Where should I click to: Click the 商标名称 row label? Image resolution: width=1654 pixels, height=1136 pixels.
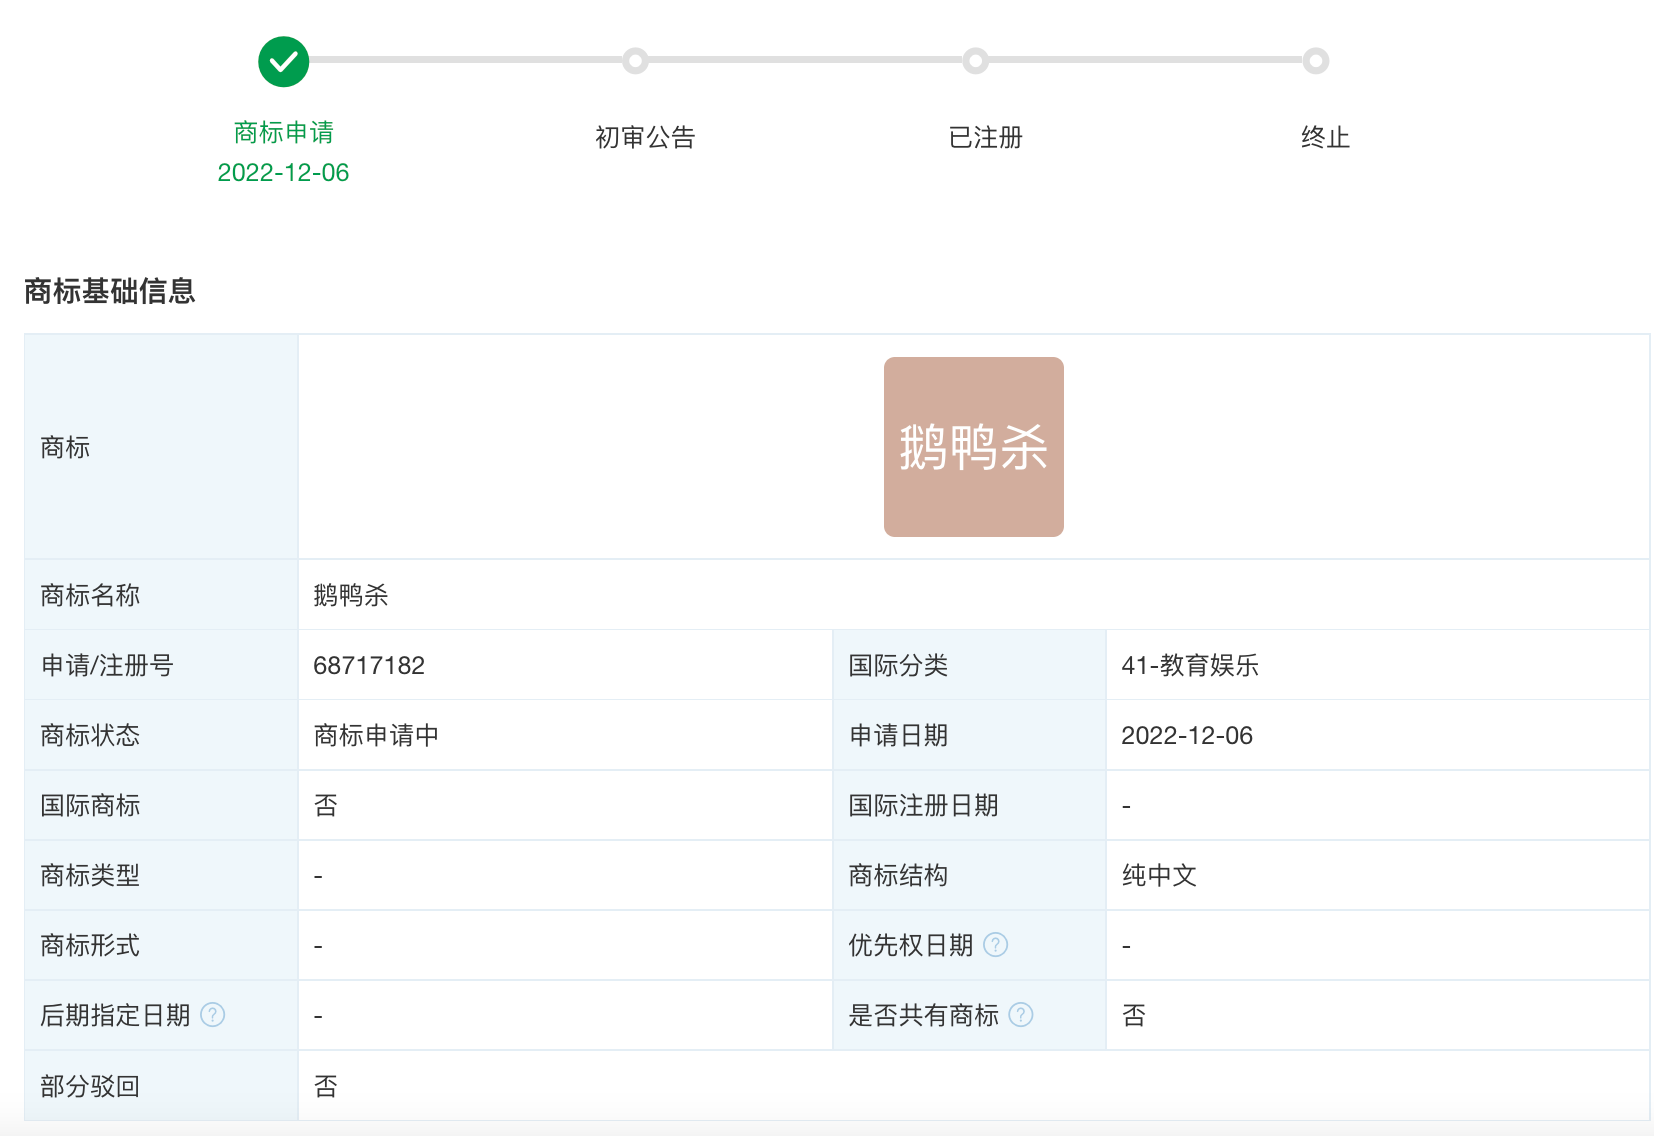point(90,595)
